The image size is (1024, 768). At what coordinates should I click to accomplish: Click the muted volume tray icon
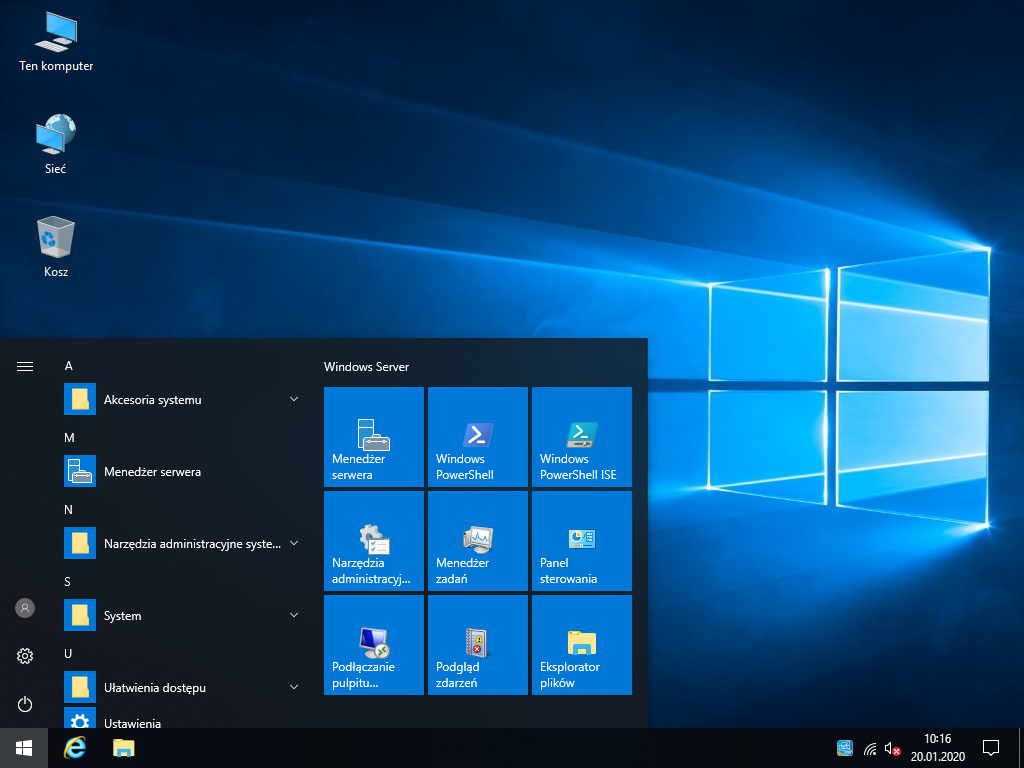892,748
